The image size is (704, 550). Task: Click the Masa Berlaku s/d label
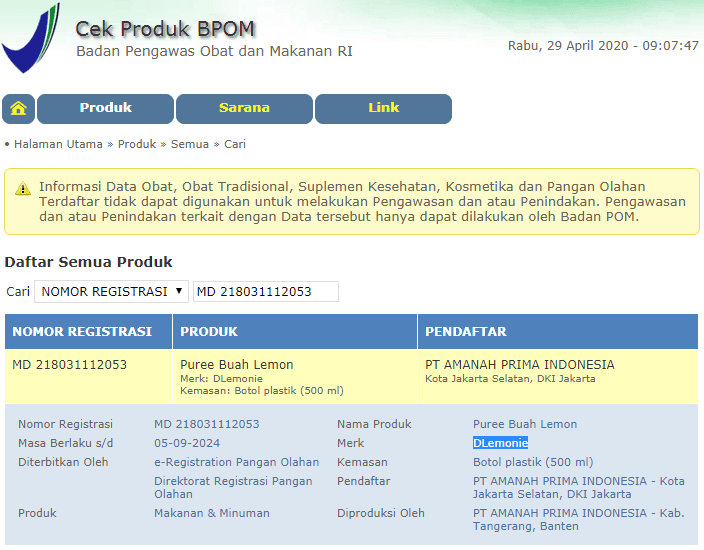click(x=66, y=443)
